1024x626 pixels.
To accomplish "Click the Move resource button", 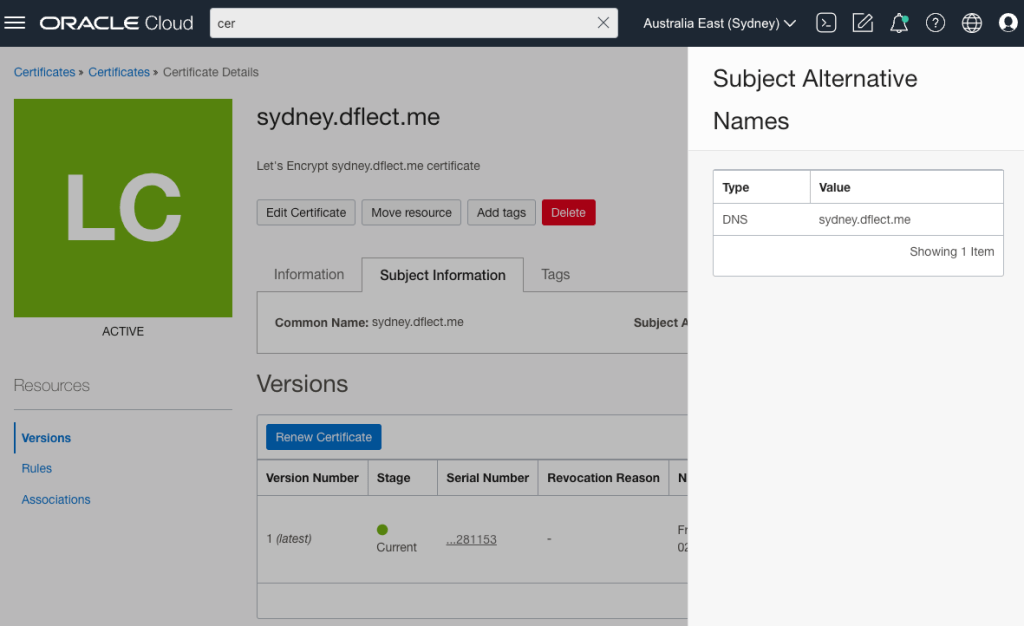I will tap(411, 212).
